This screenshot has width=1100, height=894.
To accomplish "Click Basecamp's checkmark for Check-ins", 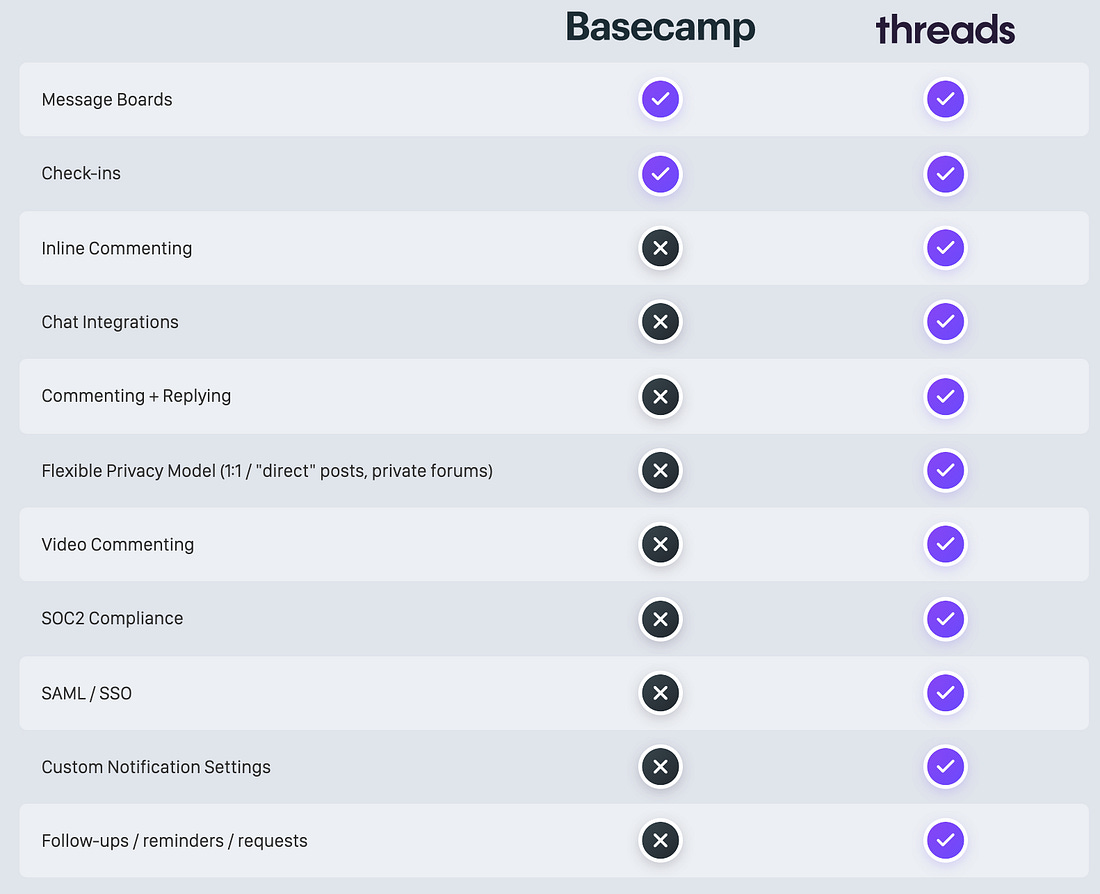I will pyautogui.click(x=660, y=173).
